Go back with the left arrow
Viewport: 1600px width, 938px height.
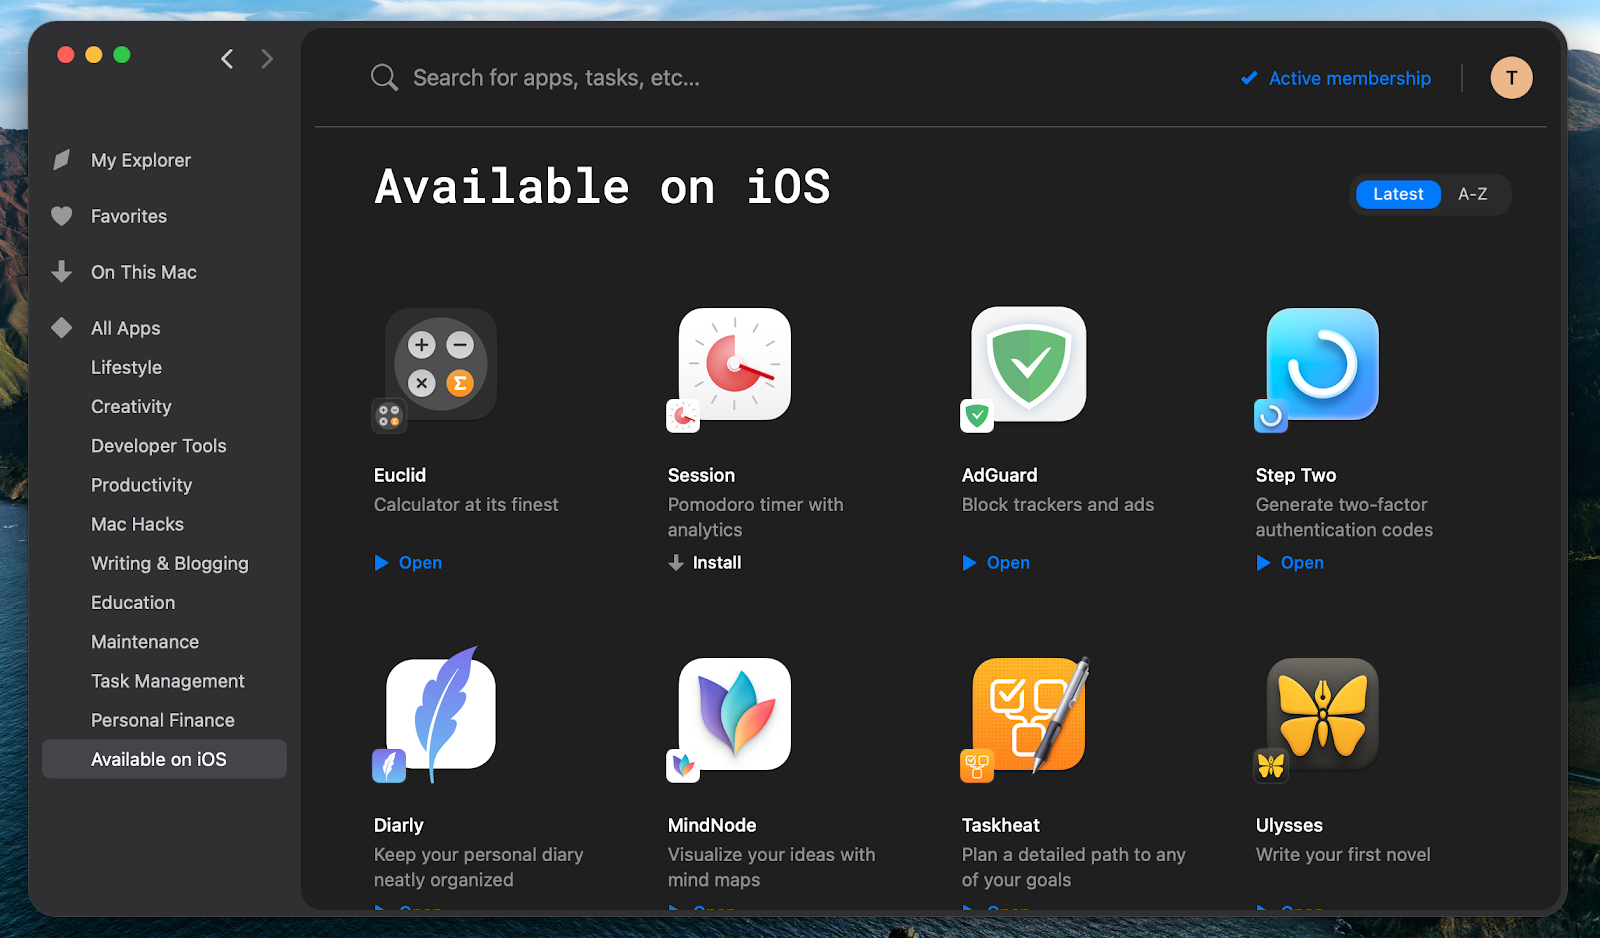coord(228,59)
